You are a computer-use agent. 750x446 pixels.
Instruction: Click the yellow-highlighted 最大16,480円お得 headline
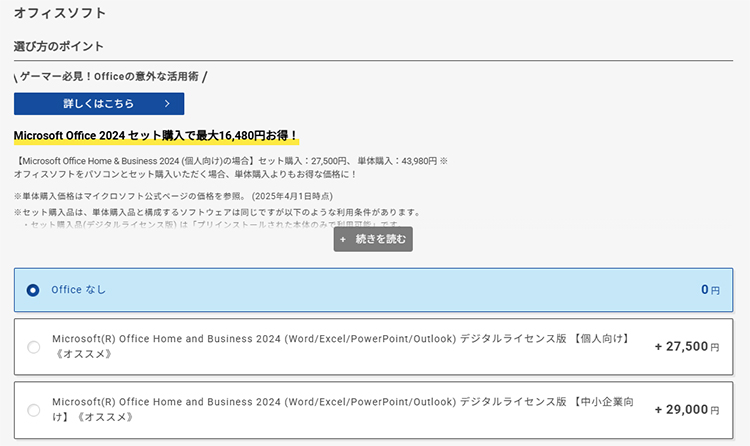coord(156,135)
